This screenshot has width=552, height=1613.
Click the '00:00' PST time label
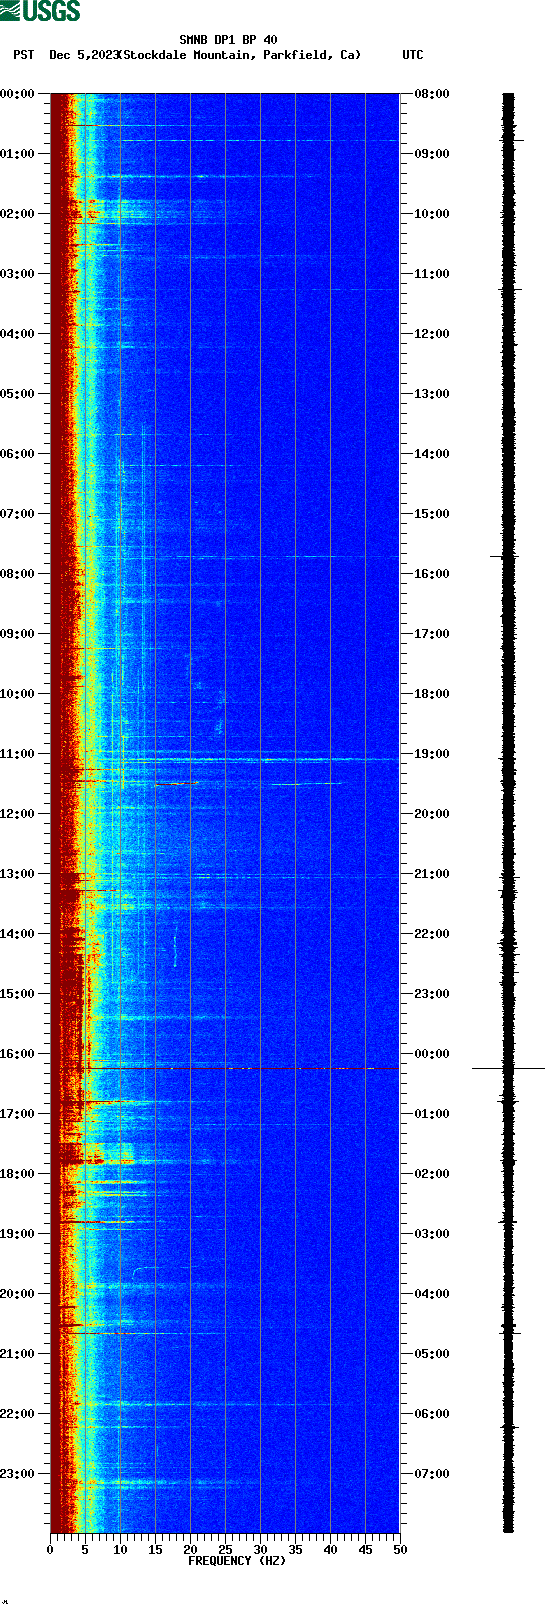pyautogui.click(x=18, y=94)
